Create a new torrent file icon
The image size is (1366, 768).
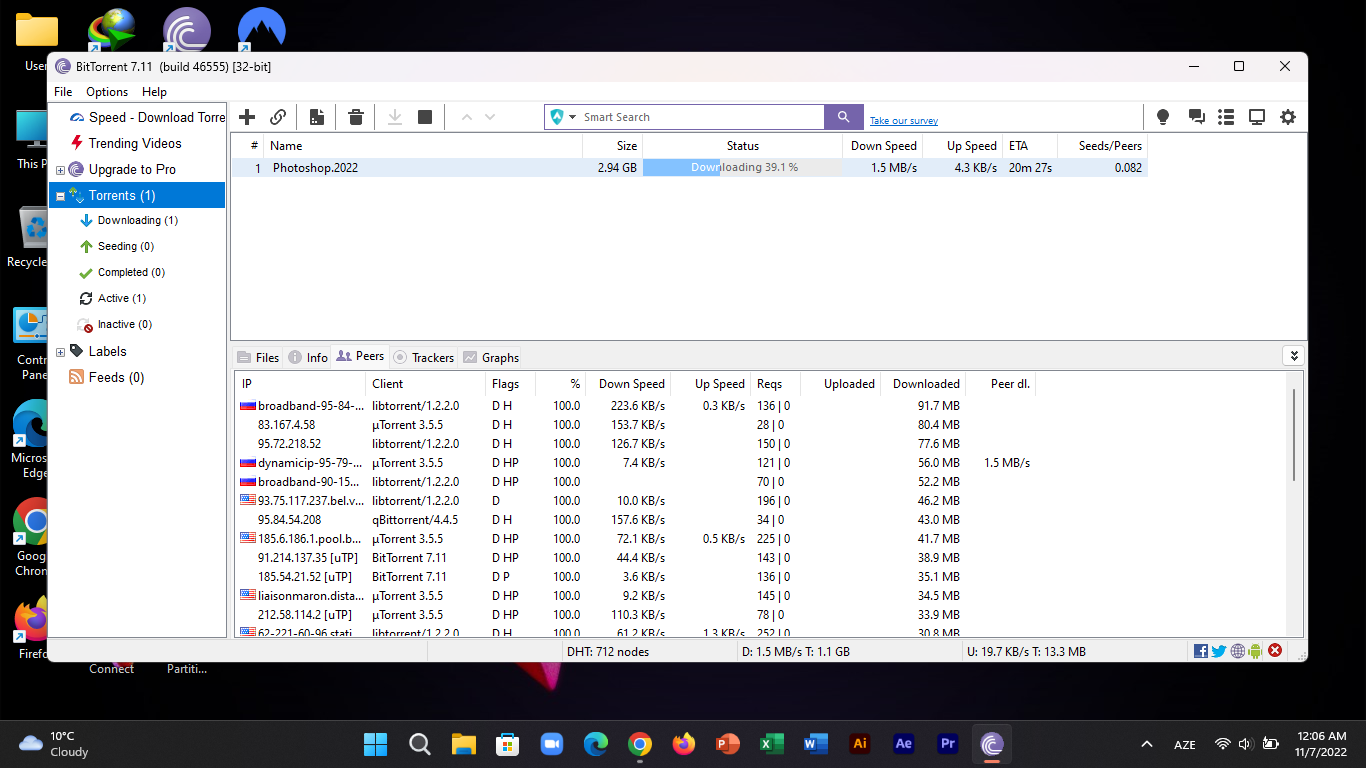(x=317, y=117)
